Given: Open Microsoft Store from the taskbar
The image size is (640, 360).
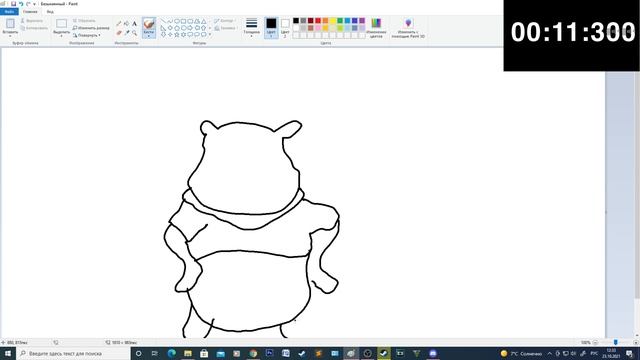Looking at the screenshot, I should (204, 353).
